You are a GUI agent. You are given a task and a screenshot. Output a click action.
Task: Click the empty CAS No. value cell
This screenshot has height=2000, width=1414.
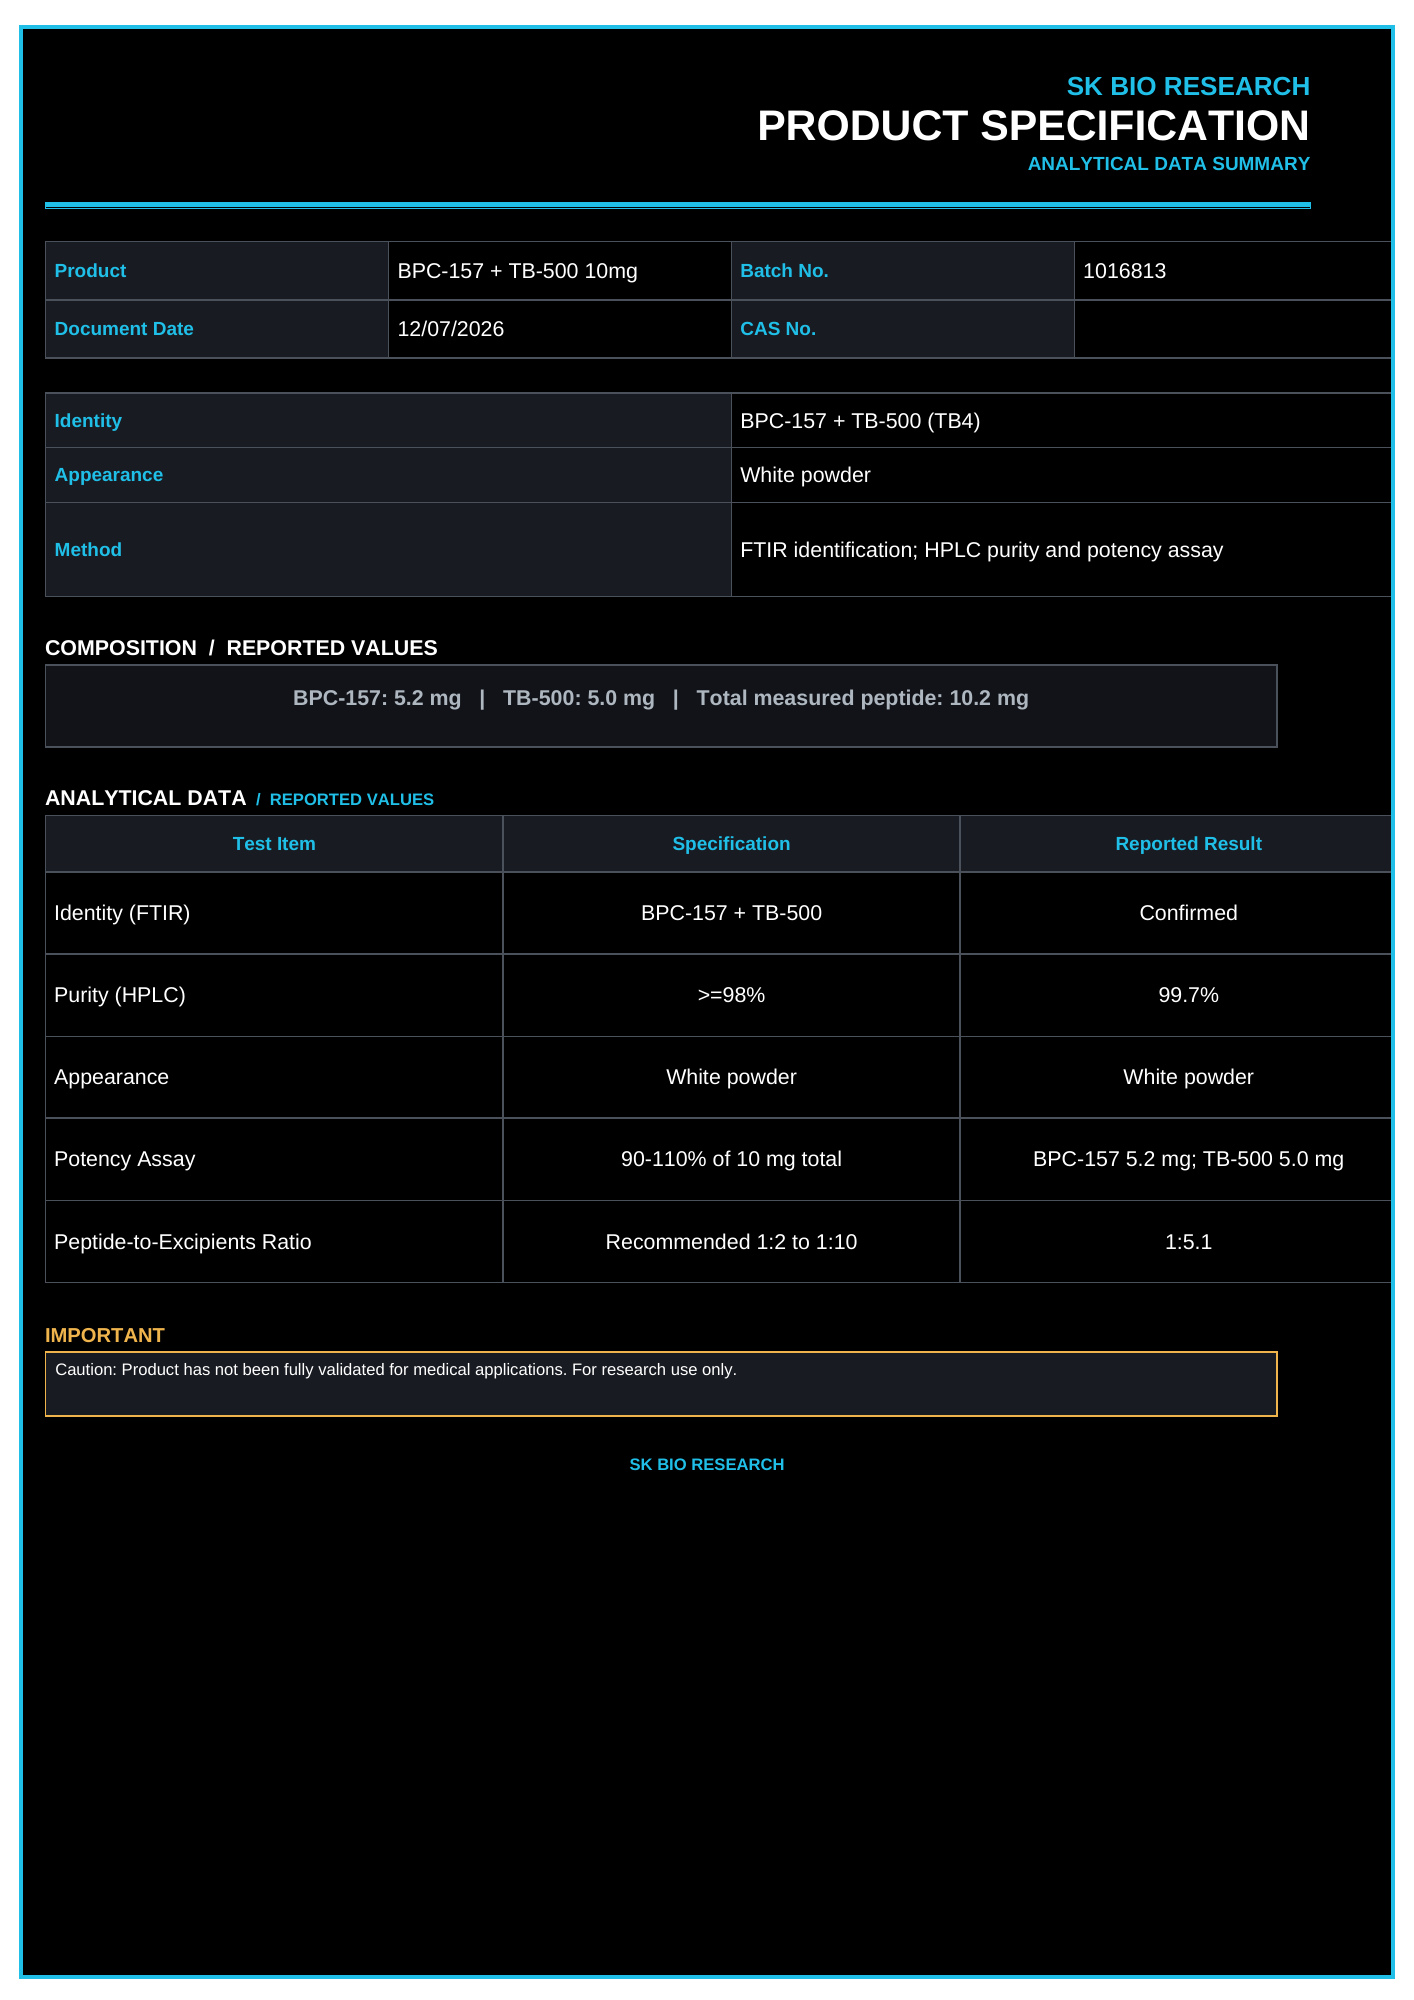[x=1232, y=329]
